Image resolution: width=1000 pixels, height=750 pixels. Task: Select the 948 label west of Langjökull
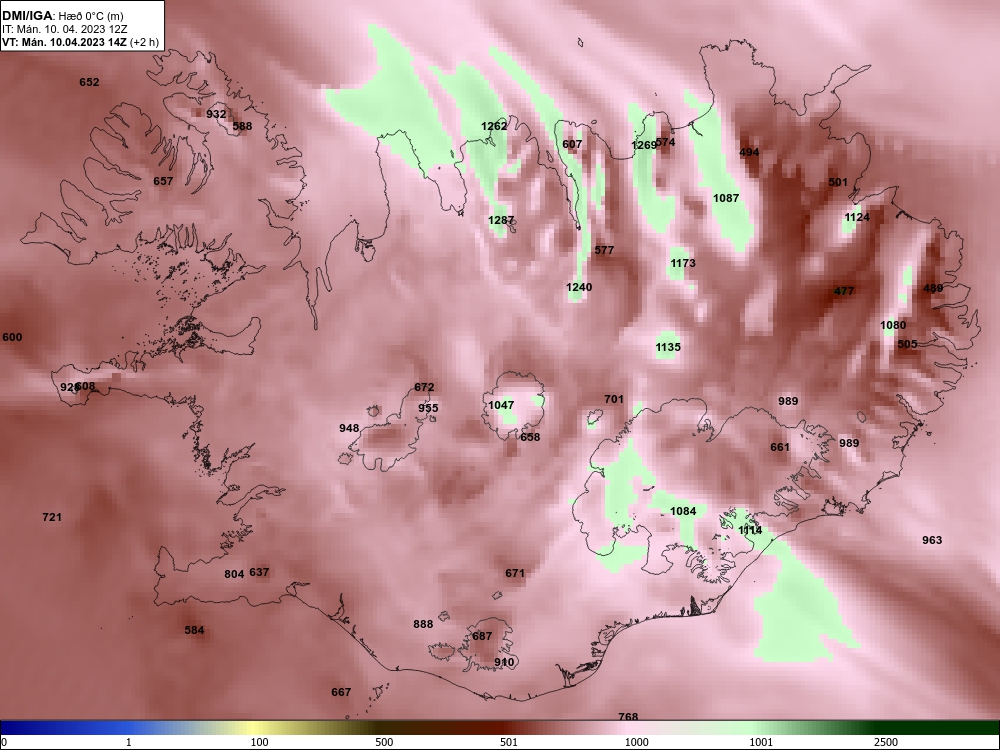[x=349, y=429]
